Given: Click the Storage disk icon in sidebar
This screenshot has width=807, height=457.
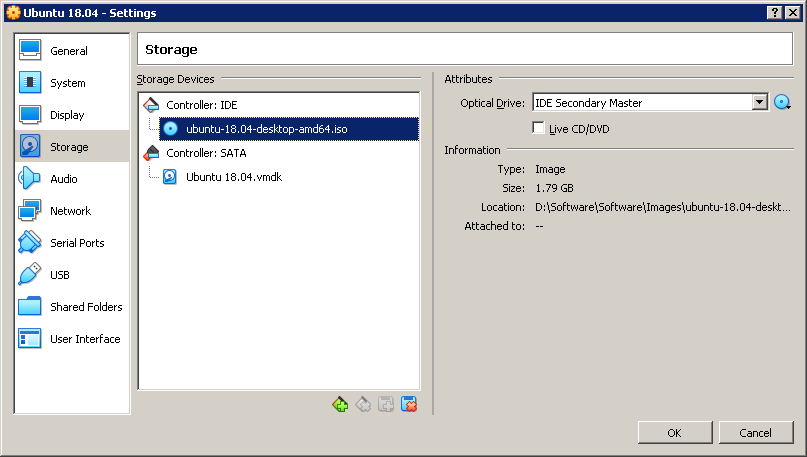Looking at the screenshot, I should click(30, 146).
